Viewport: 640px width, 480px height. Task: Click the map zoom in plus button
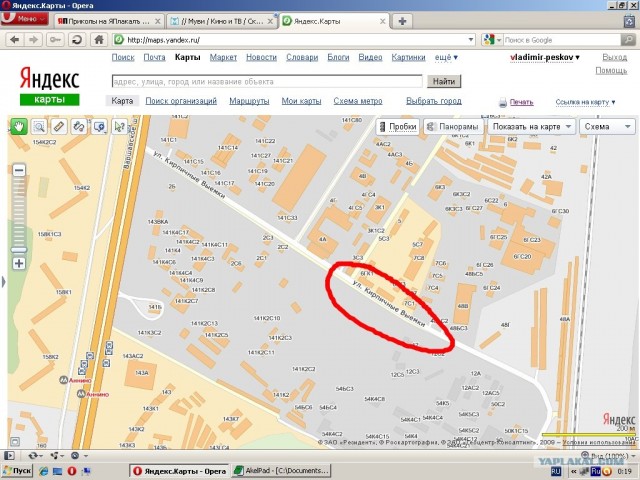coord(19,263)
